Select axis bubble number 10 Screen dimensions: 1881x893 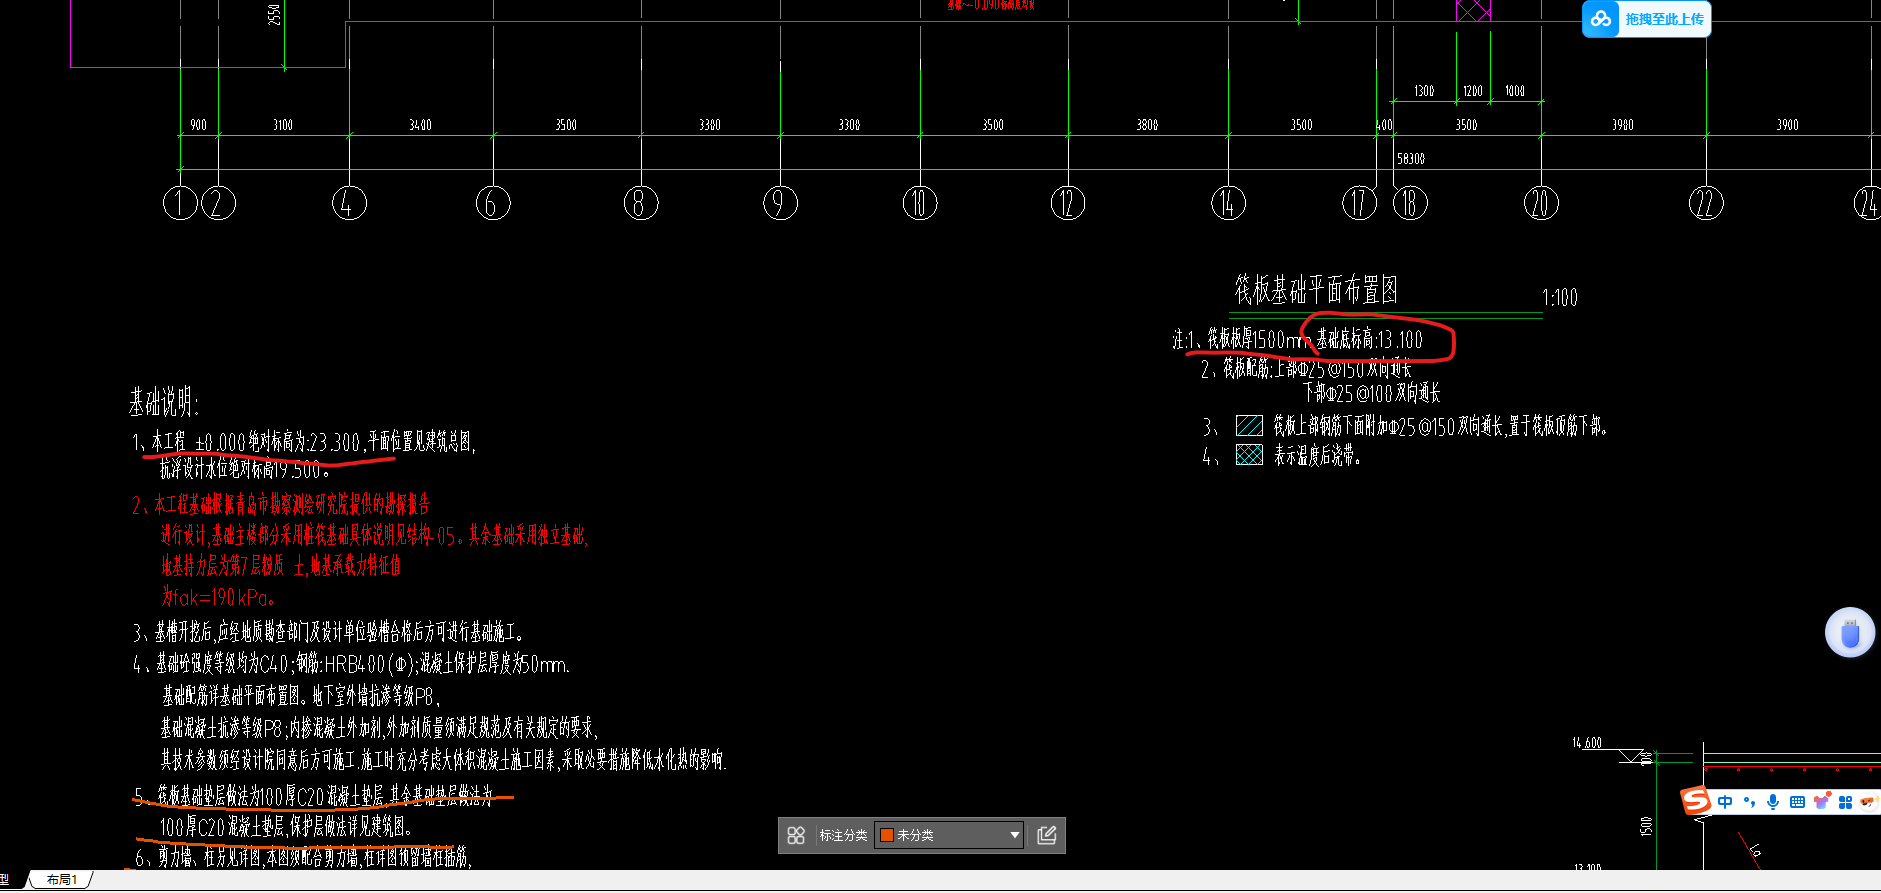click(x=920, y=203)
